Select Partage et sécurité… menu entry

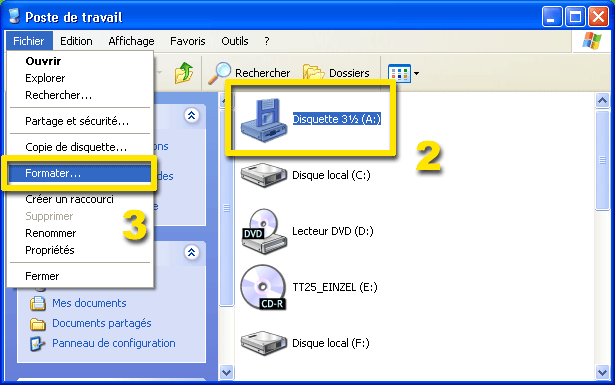coord(80,121)
